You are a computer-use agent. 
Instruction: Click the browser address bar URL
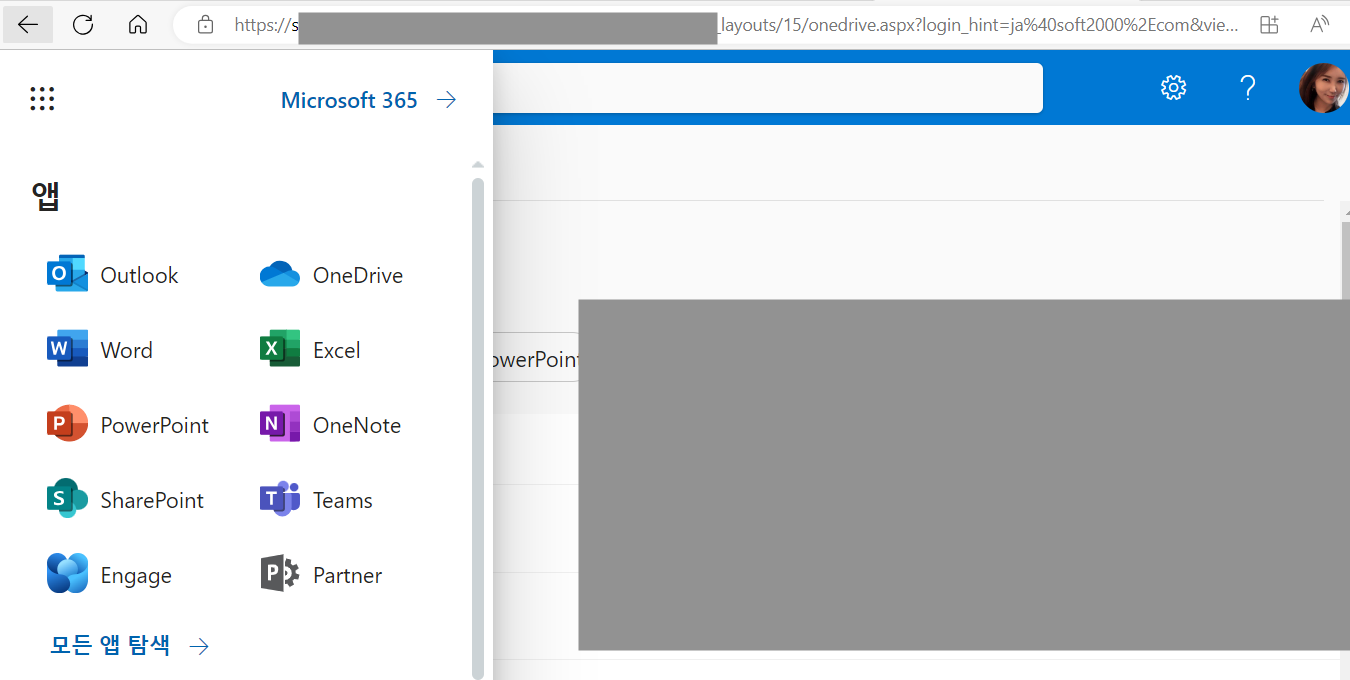(x=737, y=25)
